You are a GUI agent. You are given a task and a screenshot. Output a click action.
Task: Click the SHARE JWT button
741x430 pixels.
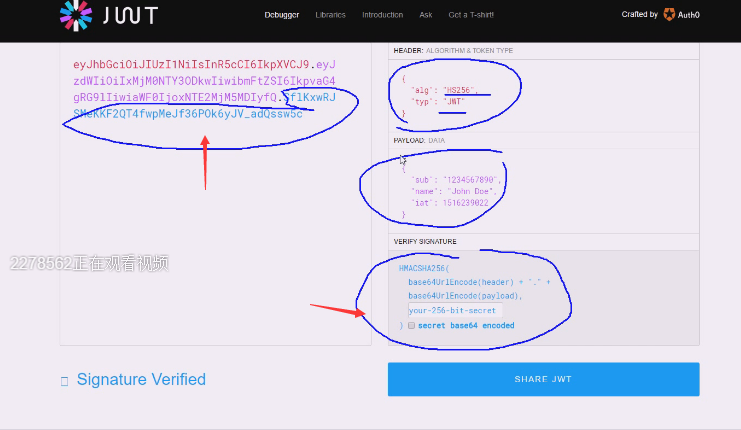click(x=543, y=379)
